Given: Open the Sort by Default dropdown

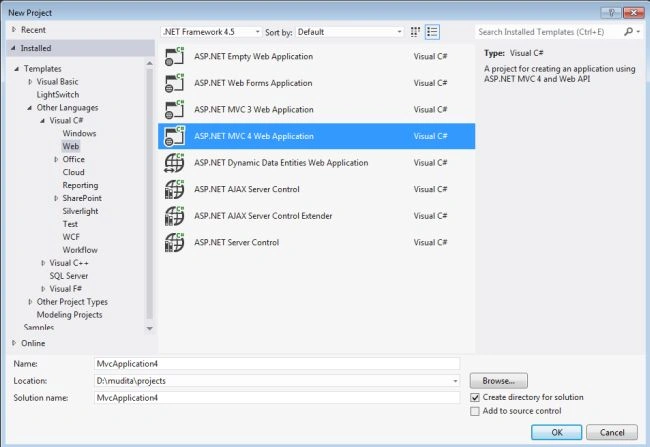Looking at the screenshot, I should (x=349, y=32).
